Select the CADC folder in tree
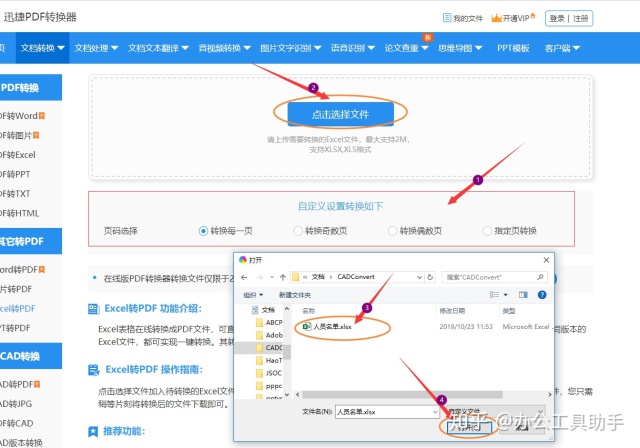The width and height of the screenshot is (640, 448). (x=269, y=348)
